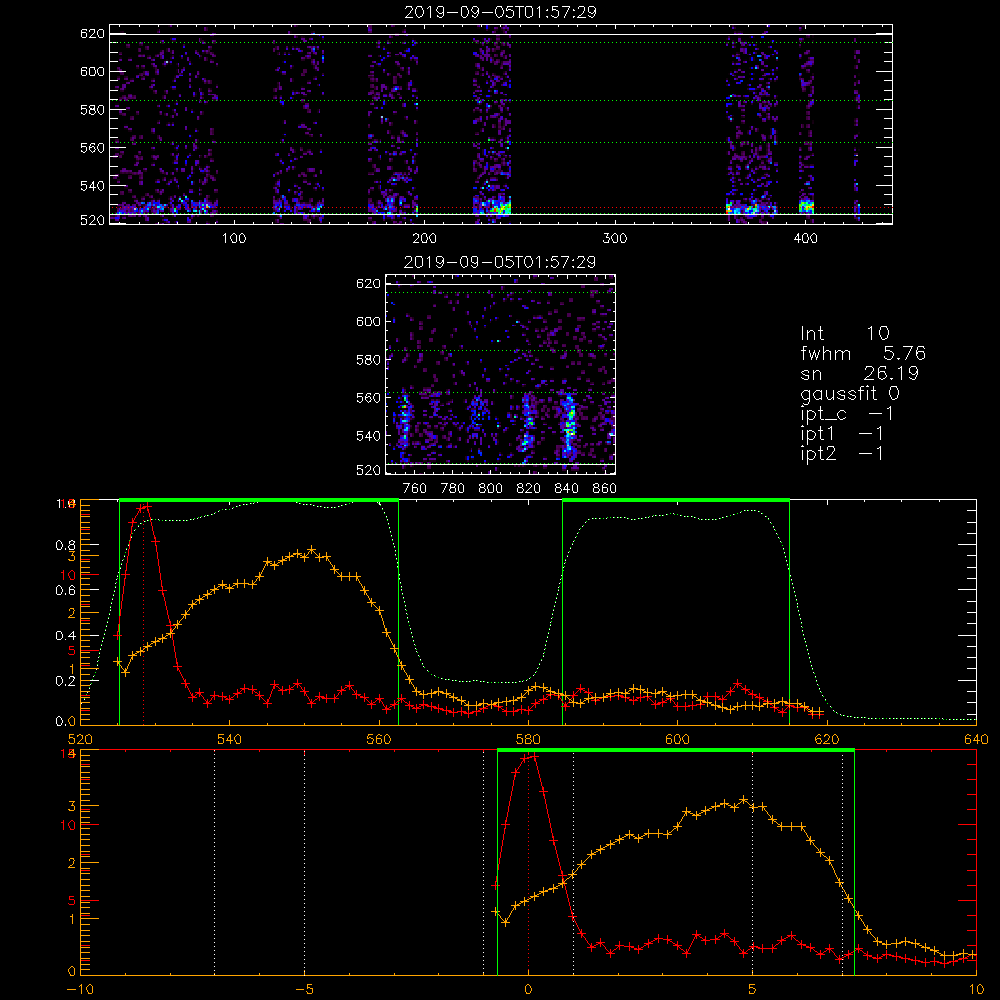Click x-axis label 860 on middle plot

tap(604, 489)
